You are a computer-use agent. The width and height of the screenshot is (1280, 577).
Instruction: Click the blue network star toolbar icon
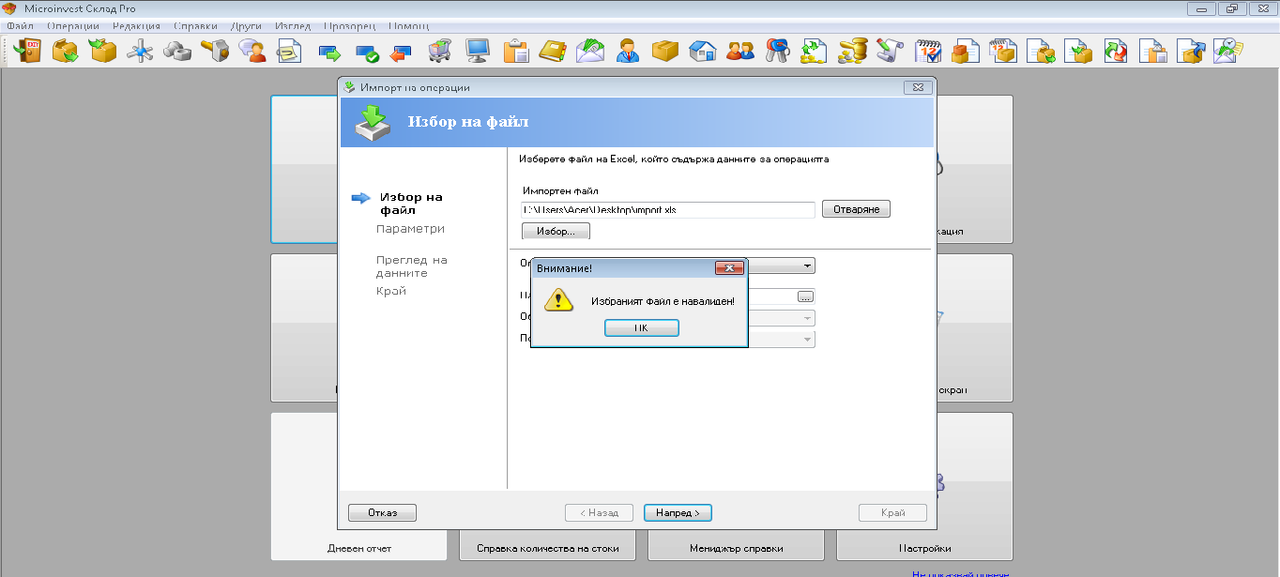pos(139,50)
